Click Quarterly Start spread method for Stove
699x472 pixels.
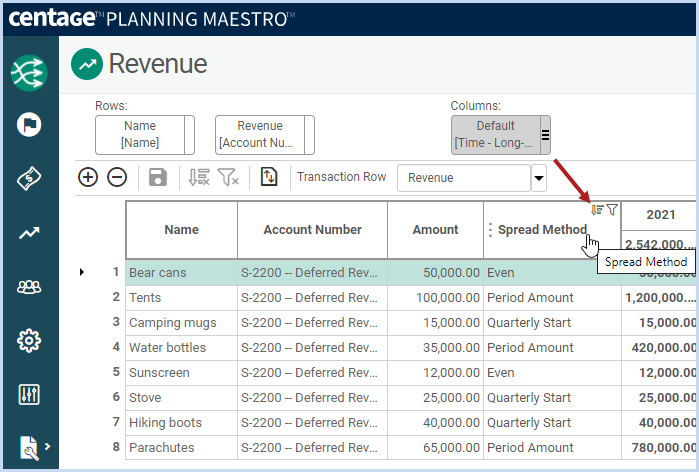click(x=552, y=398)
